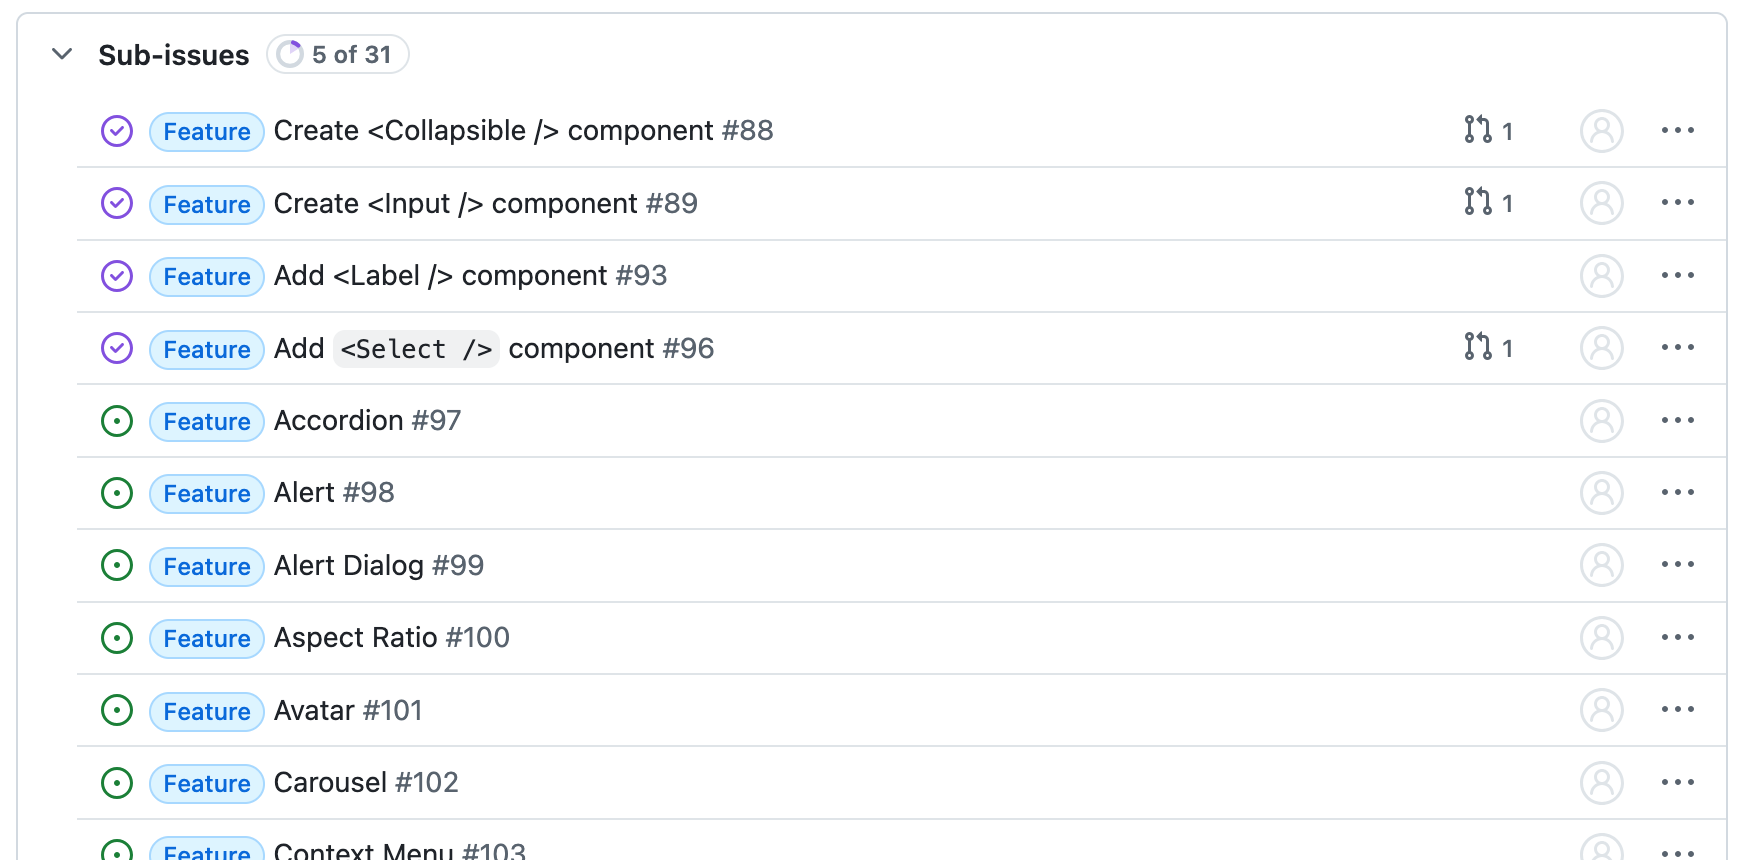Open the Avatar #101 issue
The width and height of the screenshot is (1748, 860).
[x=317, y=711]
